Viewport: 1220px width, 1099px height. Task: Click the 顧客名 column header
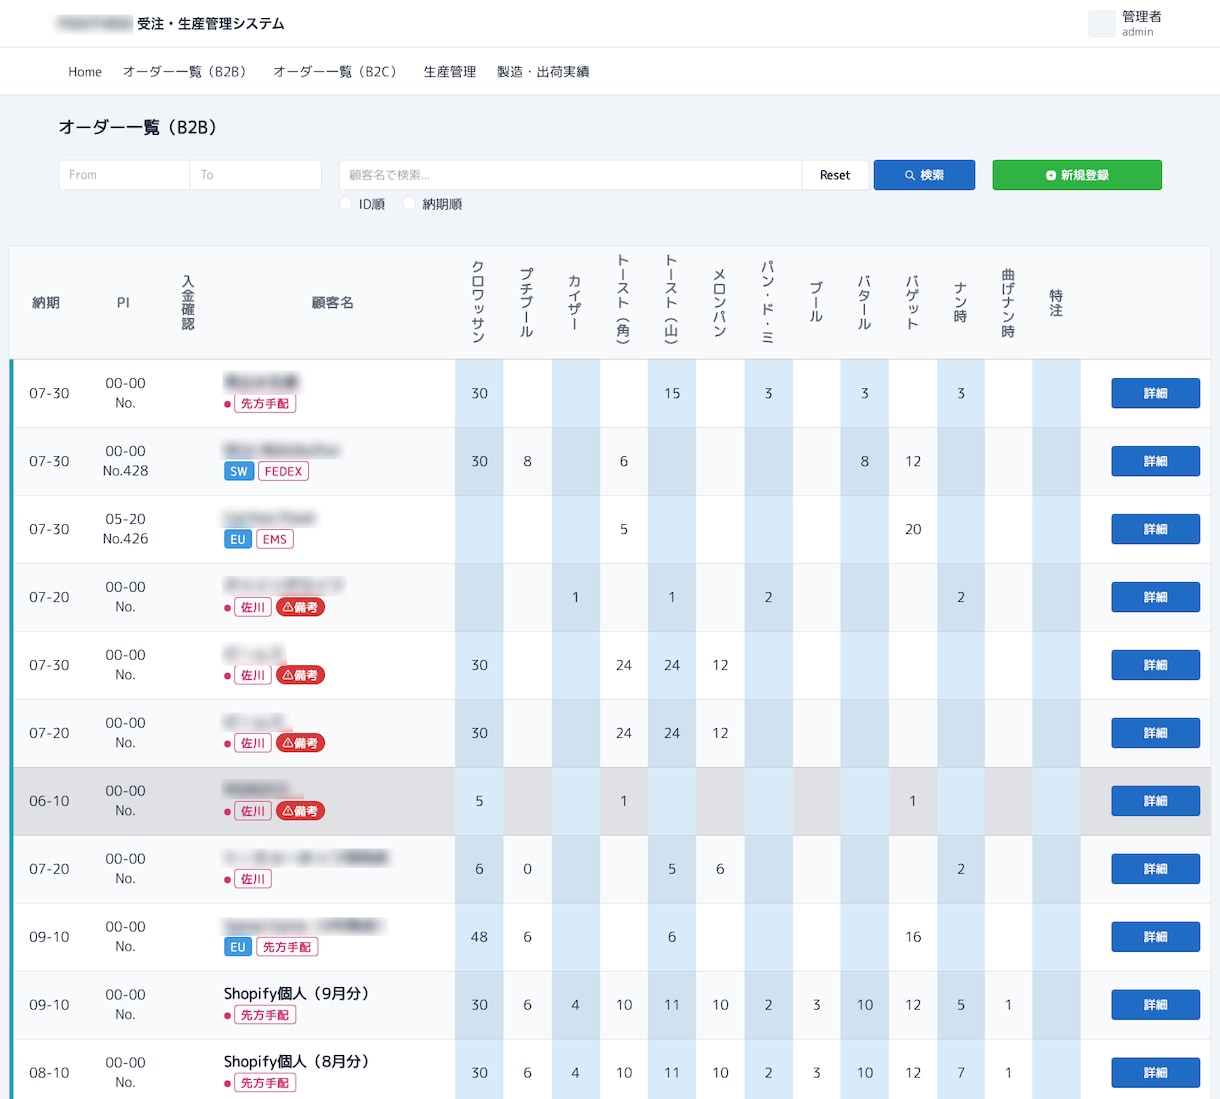333,303
